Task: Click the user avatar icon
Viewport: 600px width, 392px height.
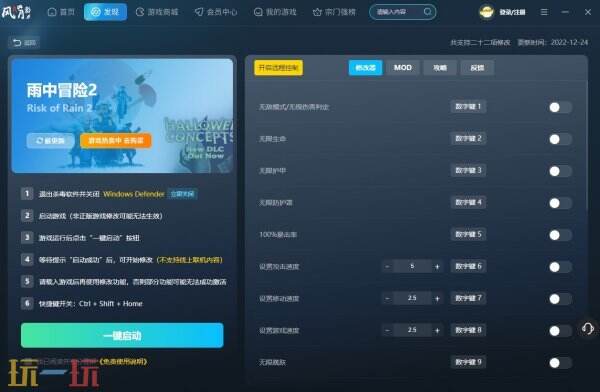Action: [x=487, y=12]
